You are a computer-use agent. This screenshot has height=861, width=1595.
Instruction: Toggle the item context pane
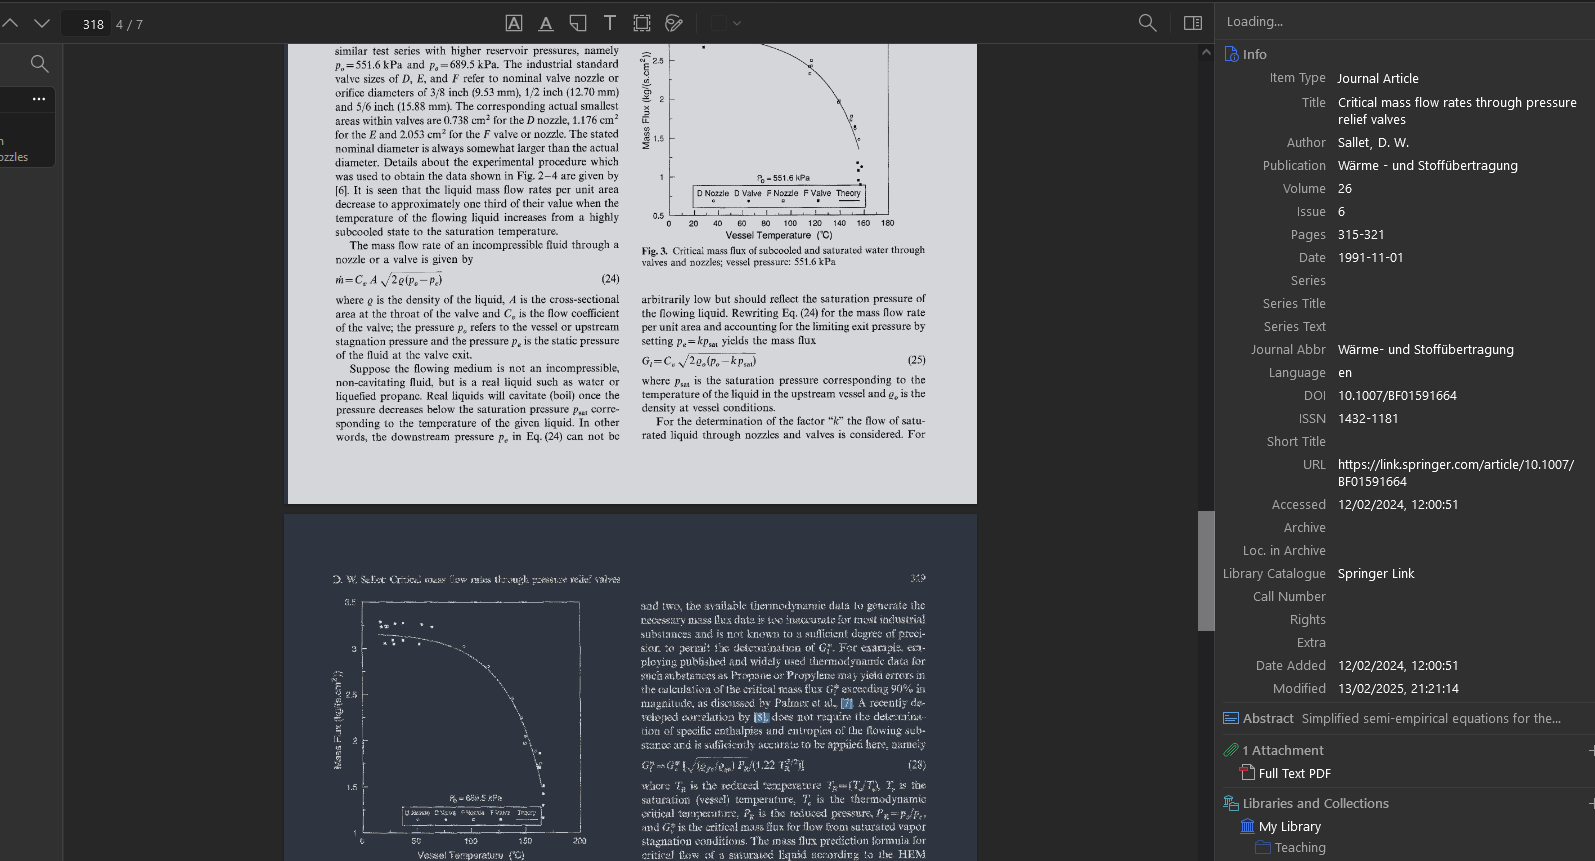coord(1193,23)
